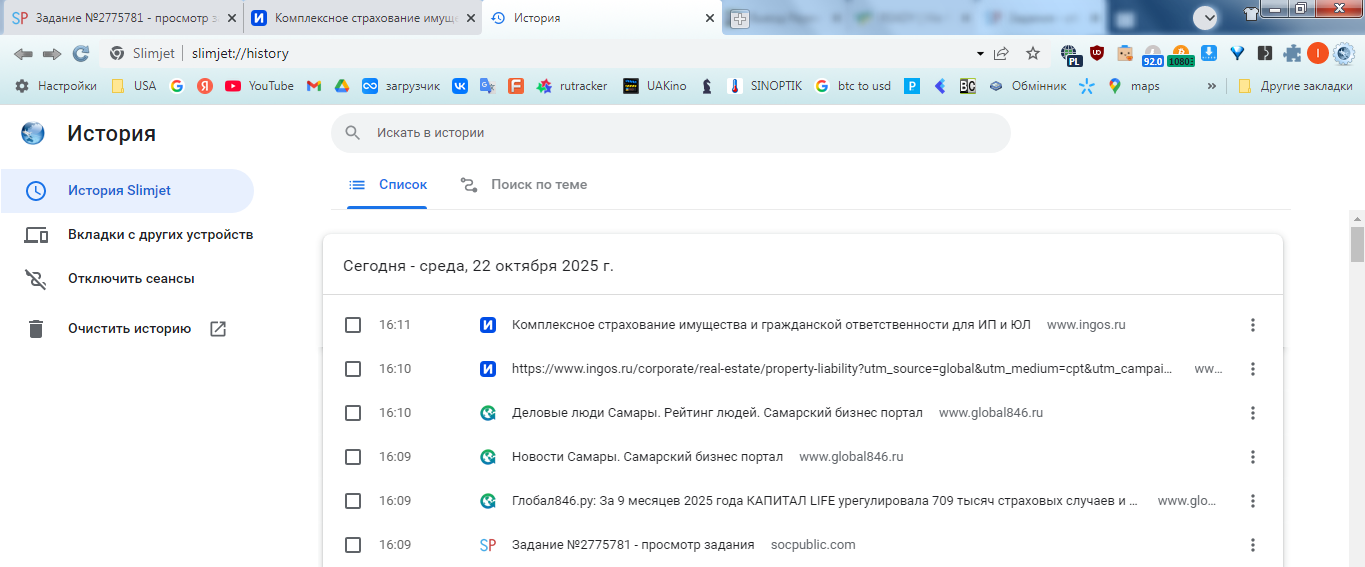Open the orange bitcoin price extension
Image resolution: width=1365 pixels, height=567 pixels.
(1180, 55)
